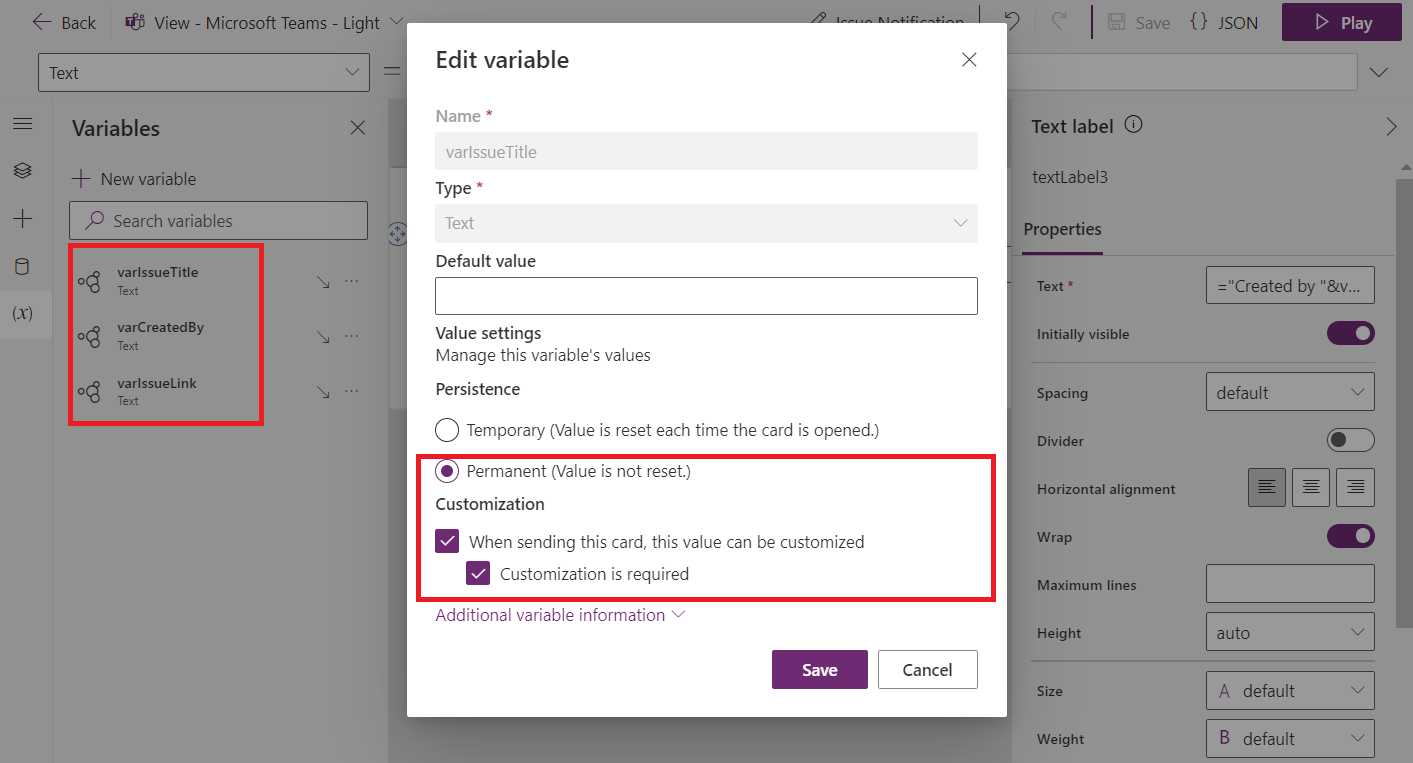Image resolution: width=1413 pixels, height=763 pixels.
Task: Select the Permanent persistence radio button
Action: pos(447,470)
